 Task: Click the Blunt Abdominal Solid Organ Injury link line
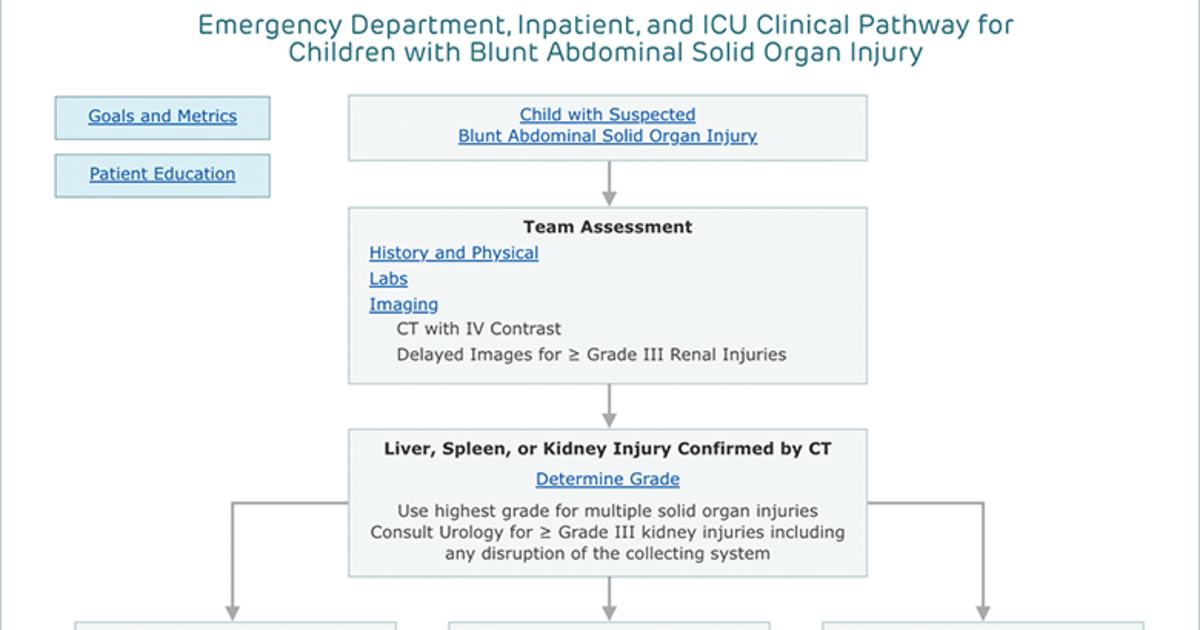[607, 136]
